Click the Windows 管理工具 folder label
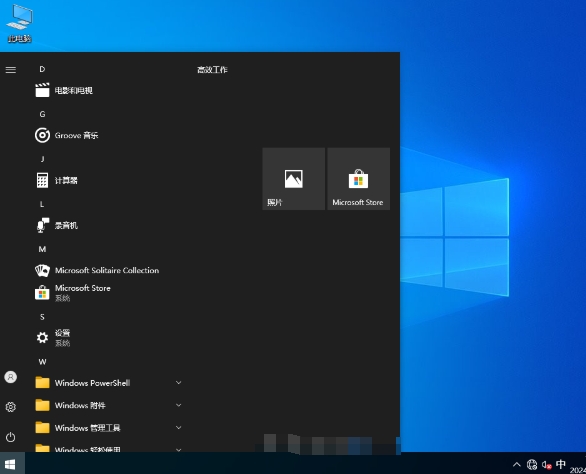The width and height of the screenshot is (586, 474). point(87,428)
